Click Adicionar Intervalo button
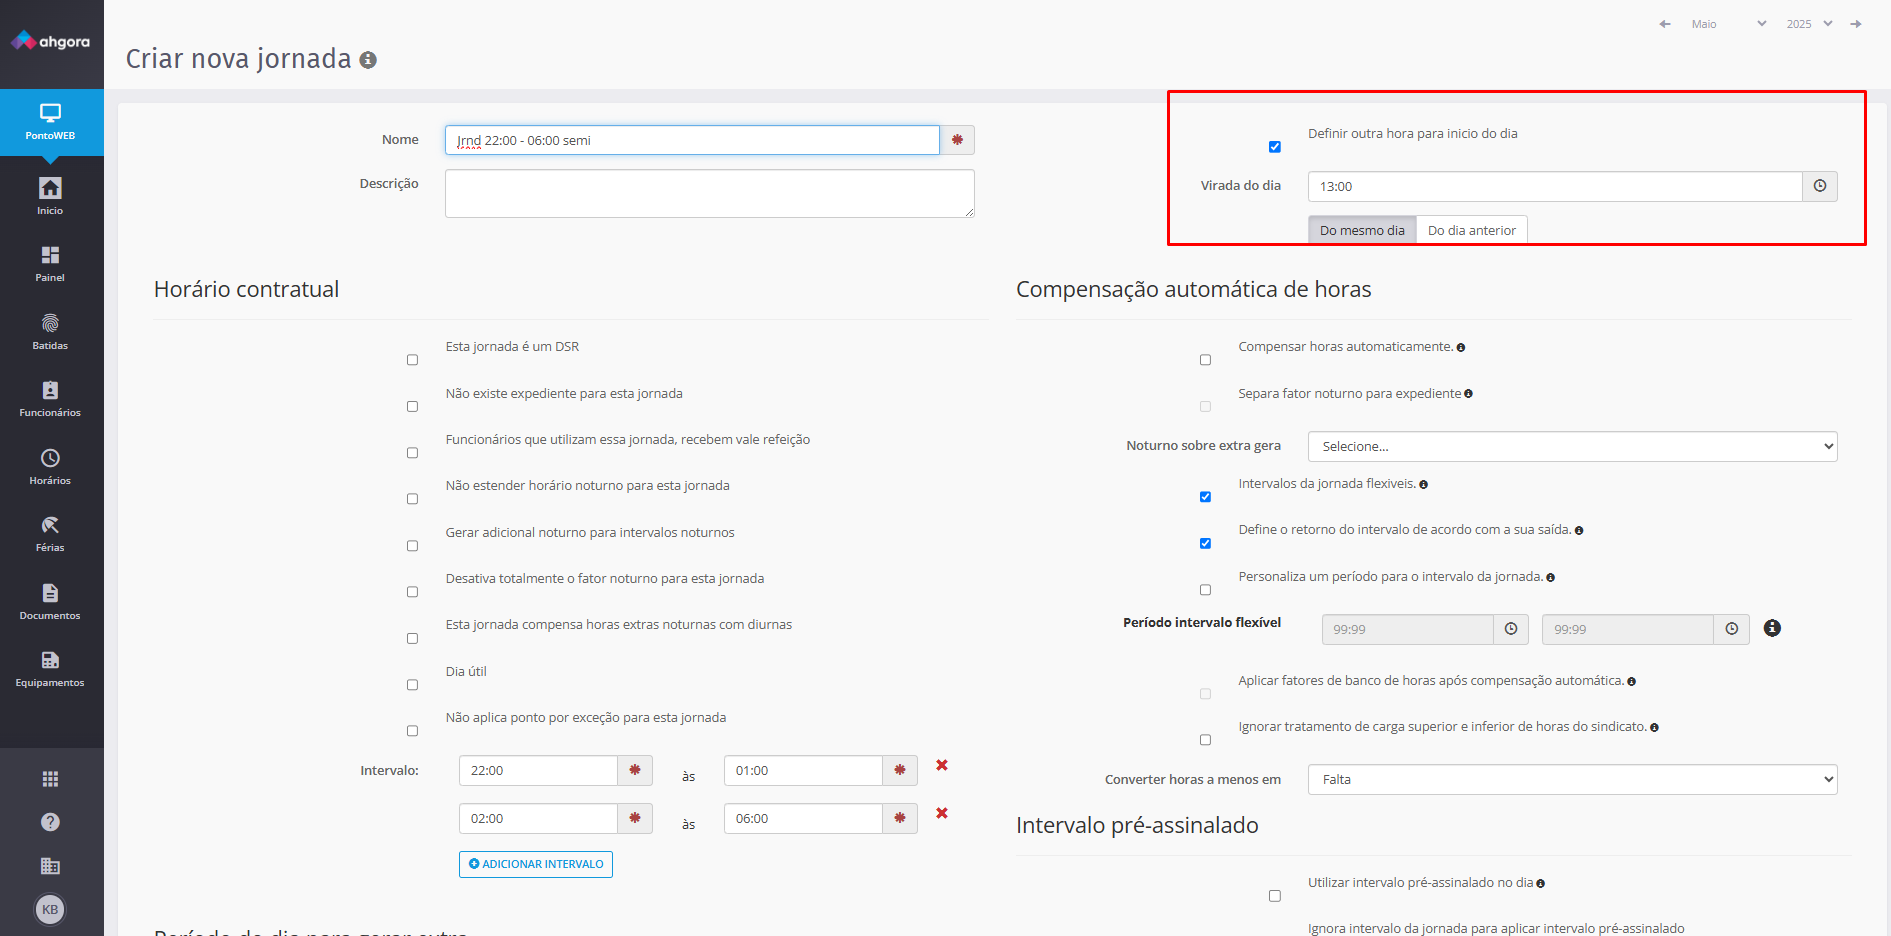Image resolution: width=1891 pixels, height=936 pixels. [x=536, y=864]
